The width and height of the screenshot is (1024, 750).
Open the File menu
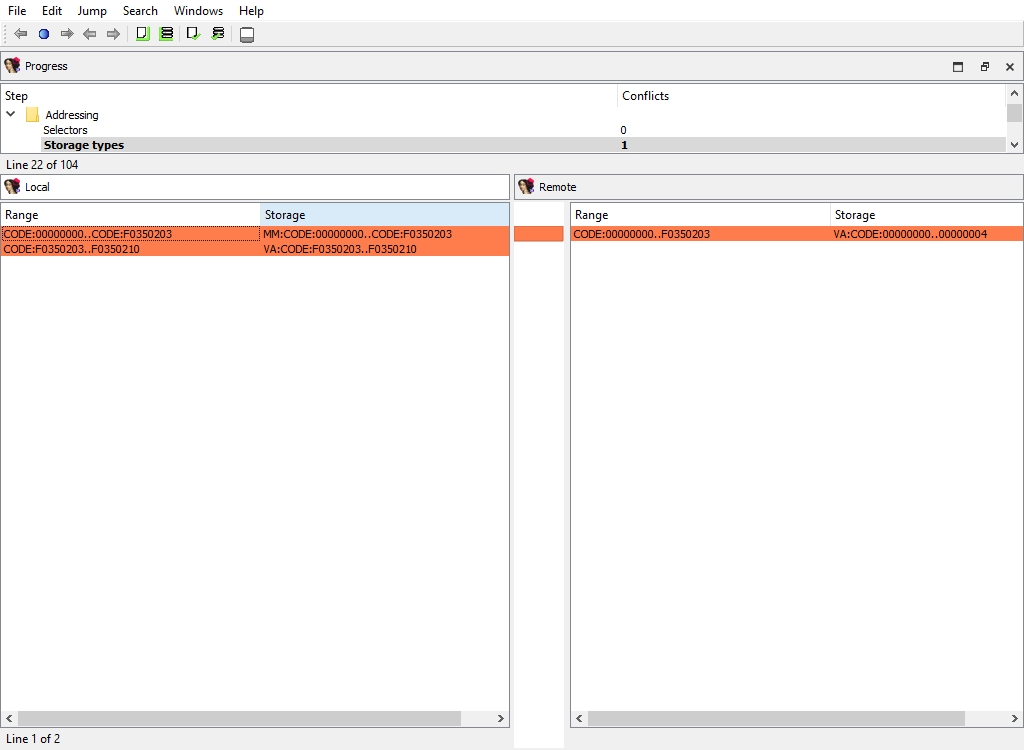pos(17,11)
